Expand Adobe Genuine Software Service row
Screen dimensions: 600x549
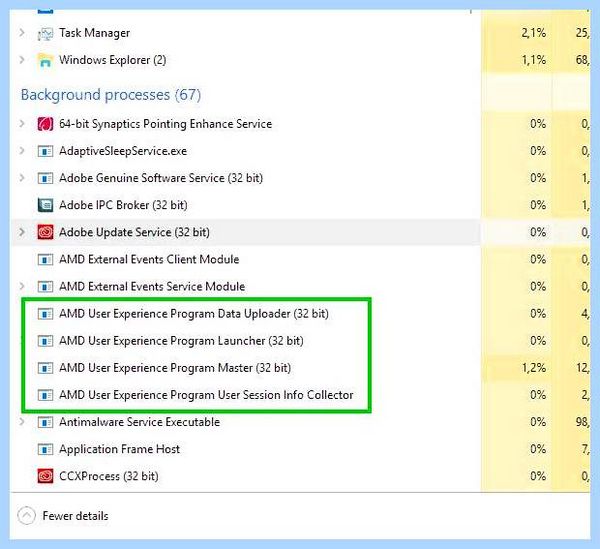22,178
